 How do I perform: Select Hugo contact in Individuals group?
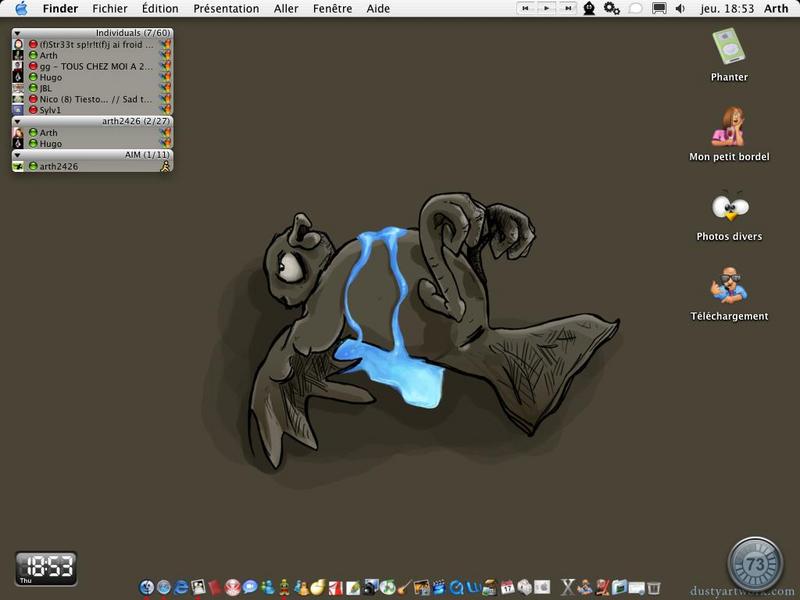click(92, 77)
